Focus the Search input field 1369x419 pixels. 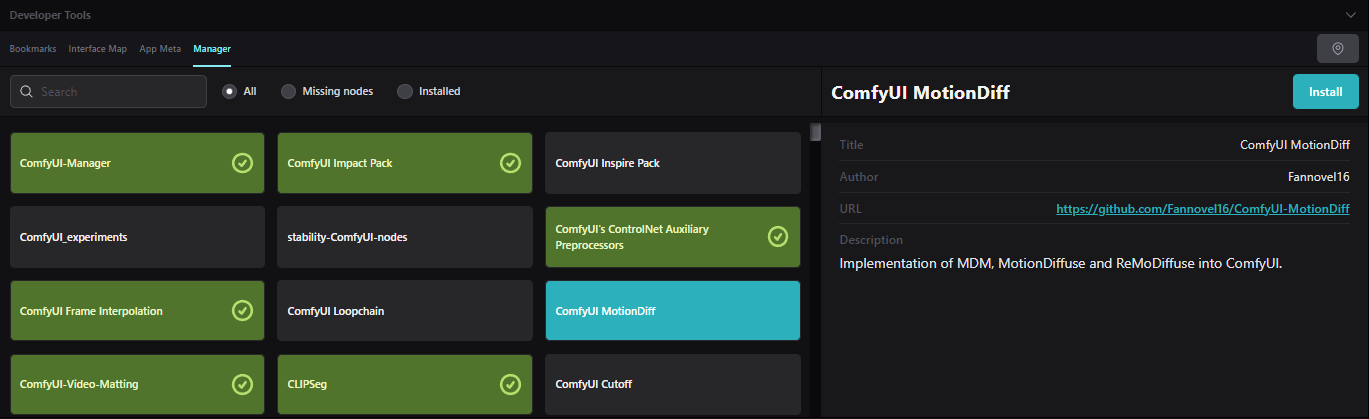click(x=108, y=91)
